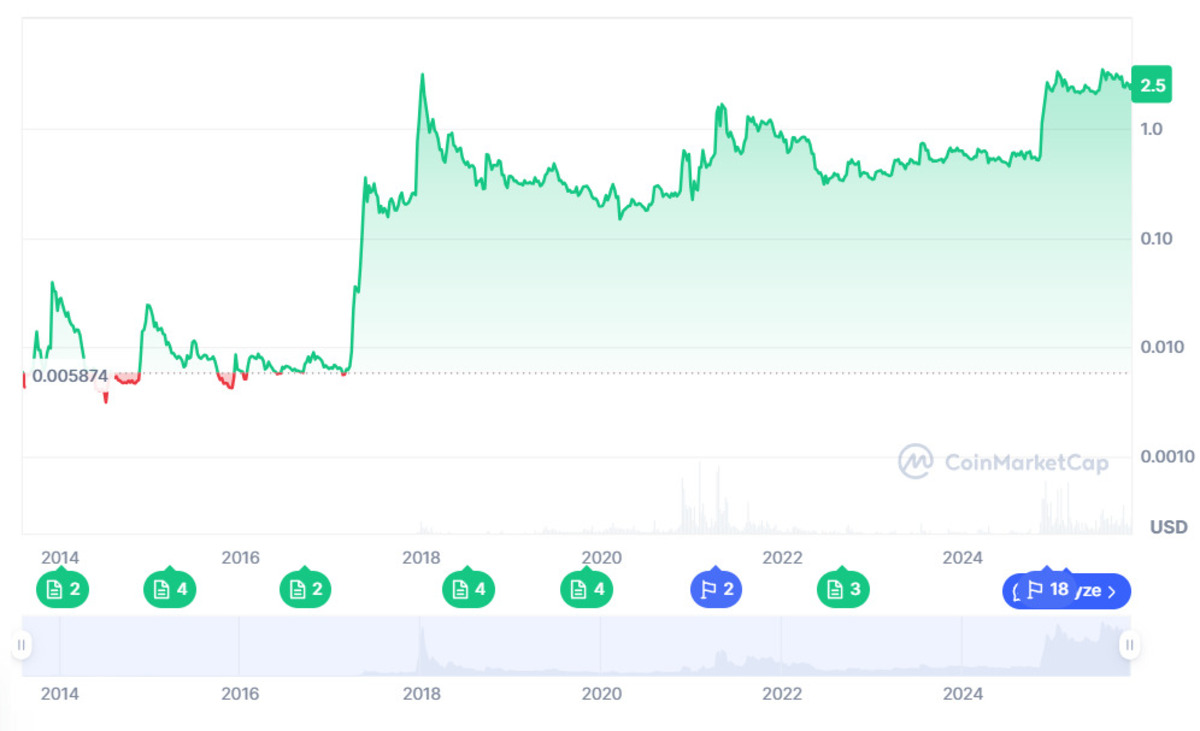Open the green news marker below 2014
This screenshot has width=1200, height=731.
point(63,590)
